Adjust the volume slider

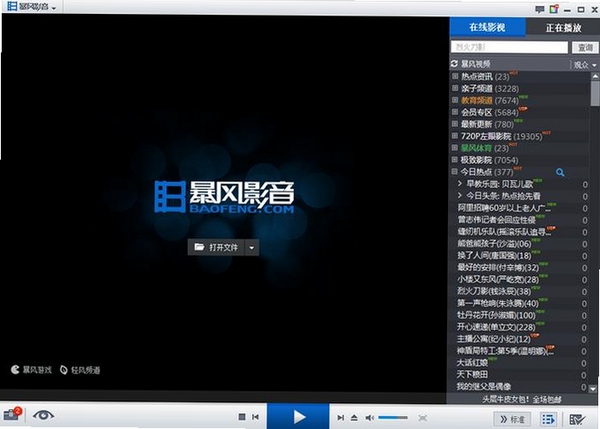393,418
